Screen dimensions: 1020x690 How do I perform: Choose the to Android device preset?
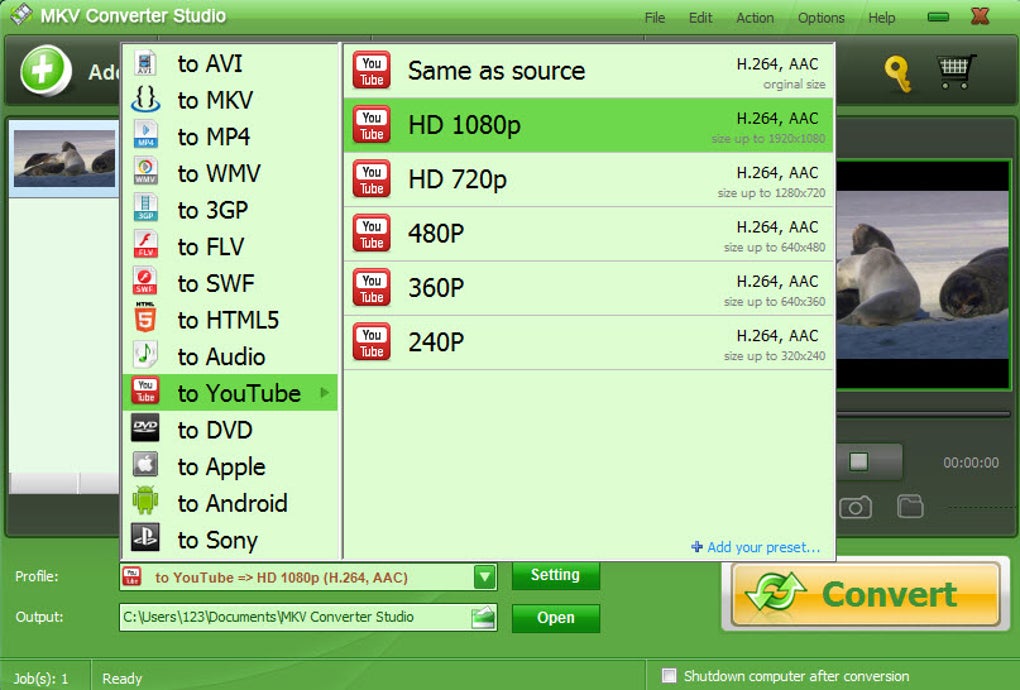pyautogui.click(x=230, y=503)
